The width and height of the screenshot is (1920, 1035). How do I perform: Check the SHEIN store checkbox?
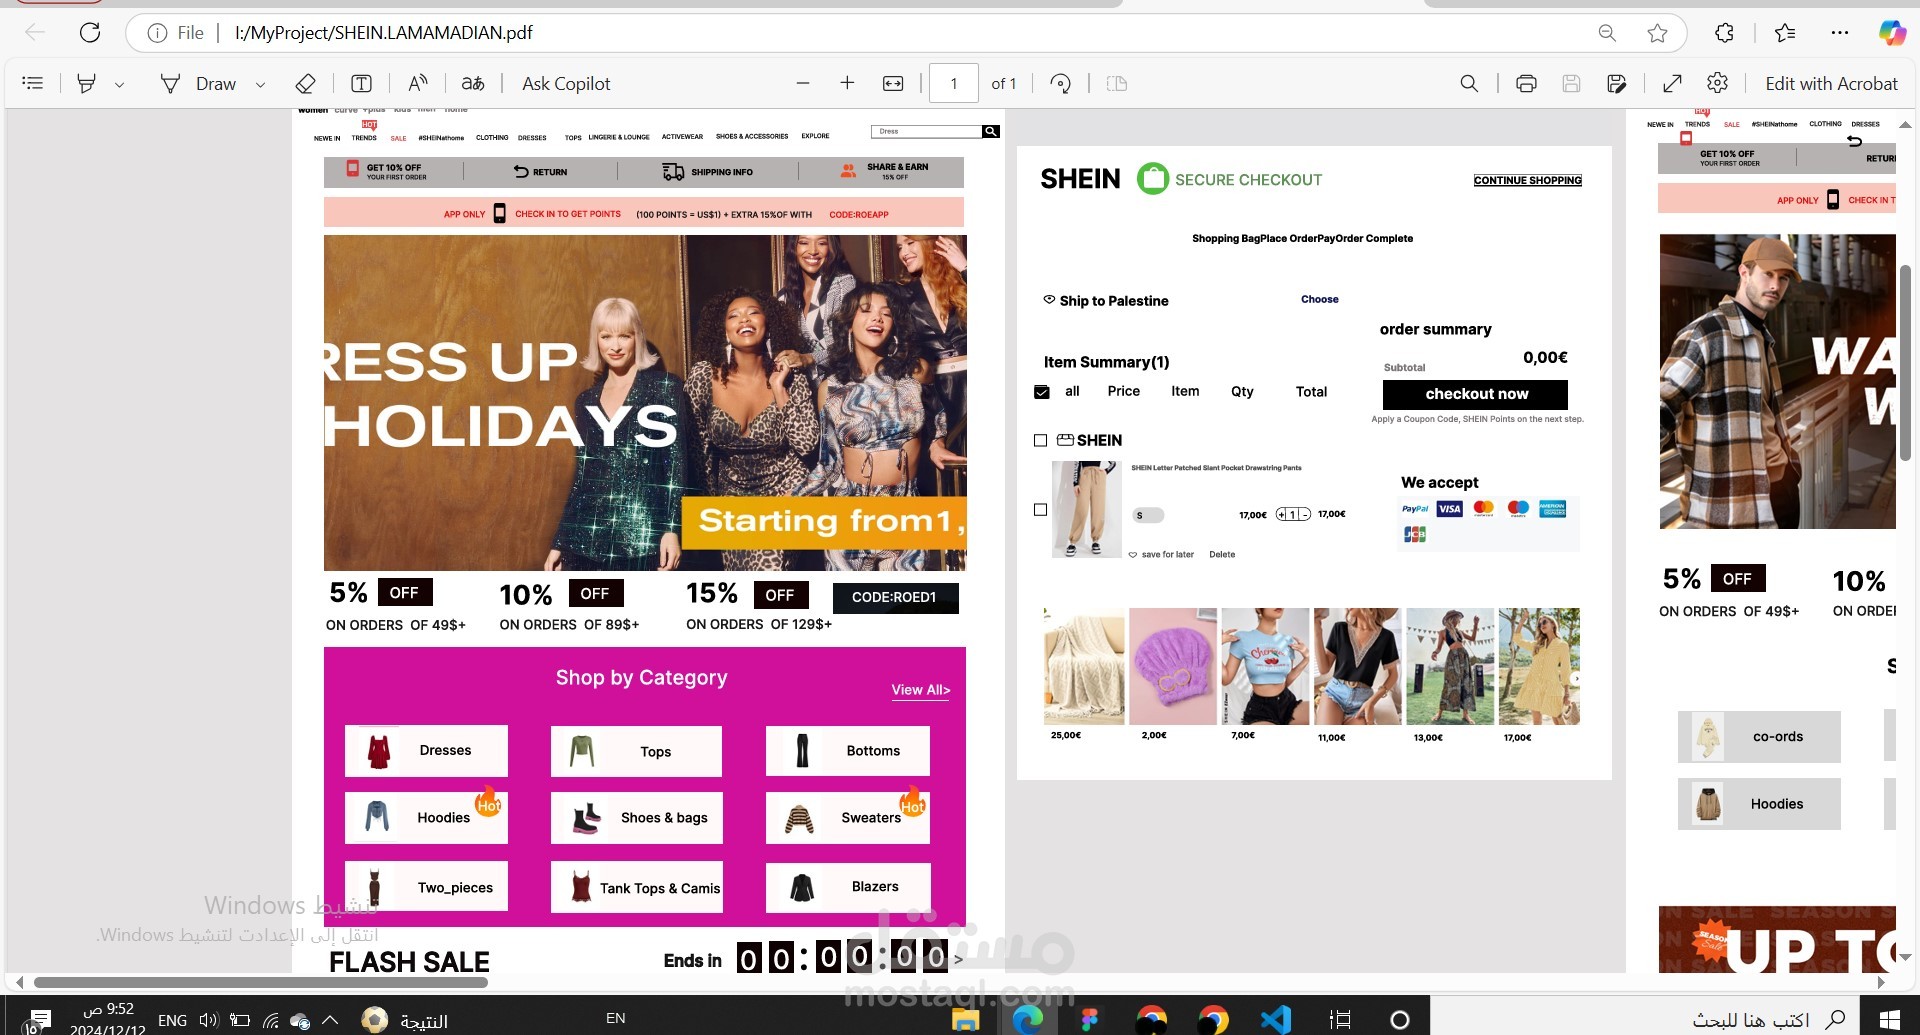click(1040, 440)
